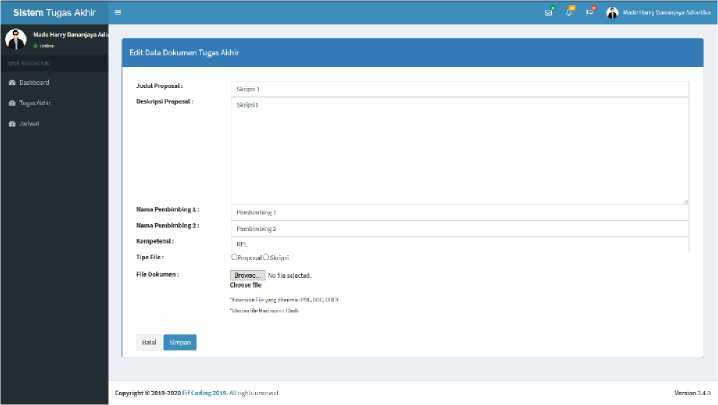Click Browse to choose a document file
Image resolution: width=718 pixels, height=405 pixels.
pos(248,274)
